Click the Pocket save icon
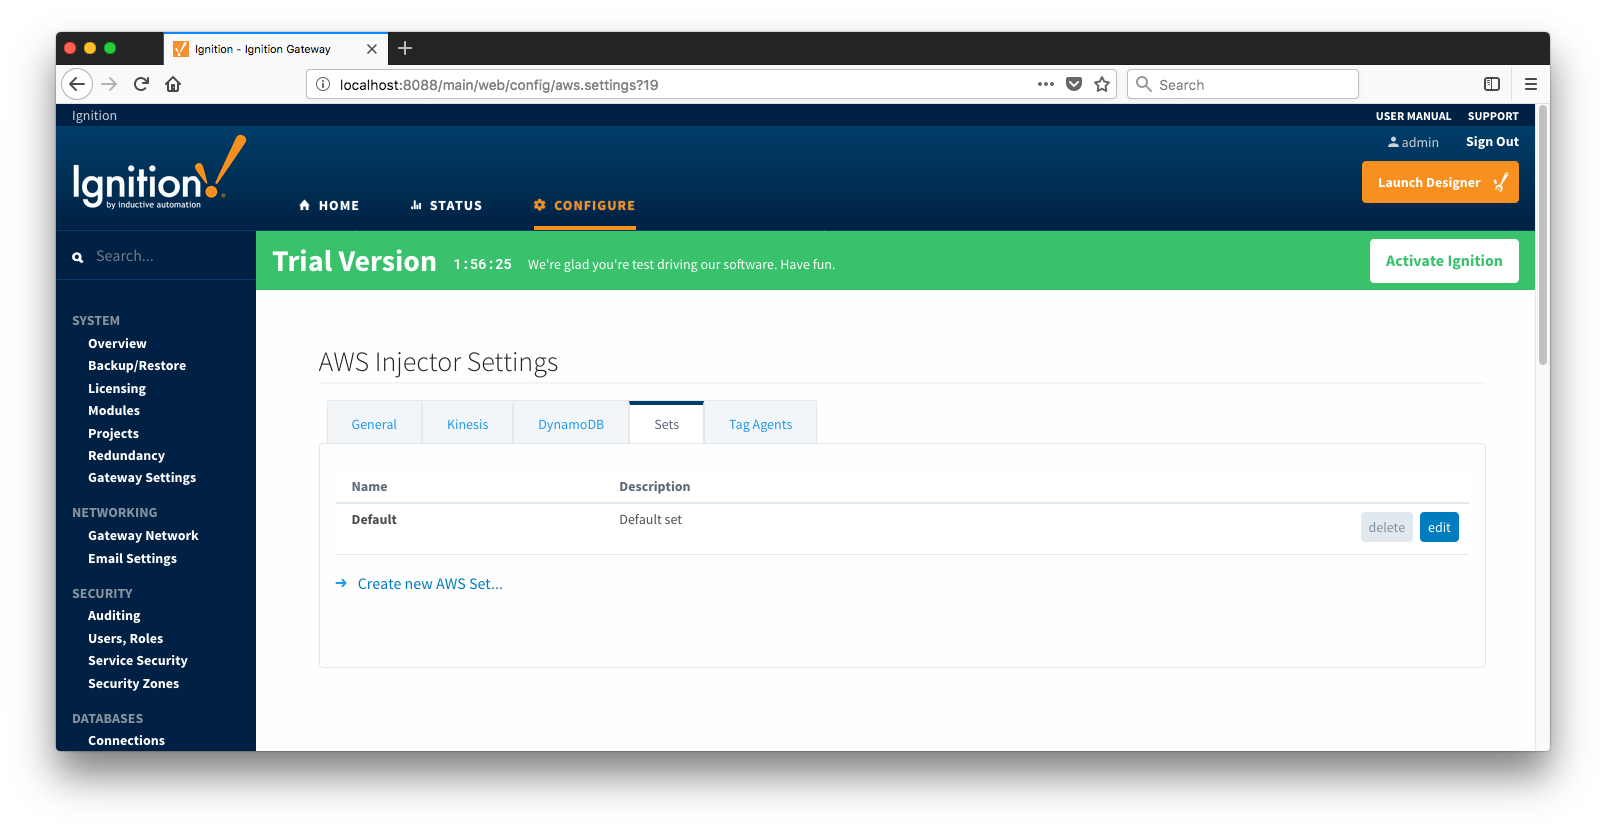This screenshot has width=1606, height=831. tap(1074, 84)
